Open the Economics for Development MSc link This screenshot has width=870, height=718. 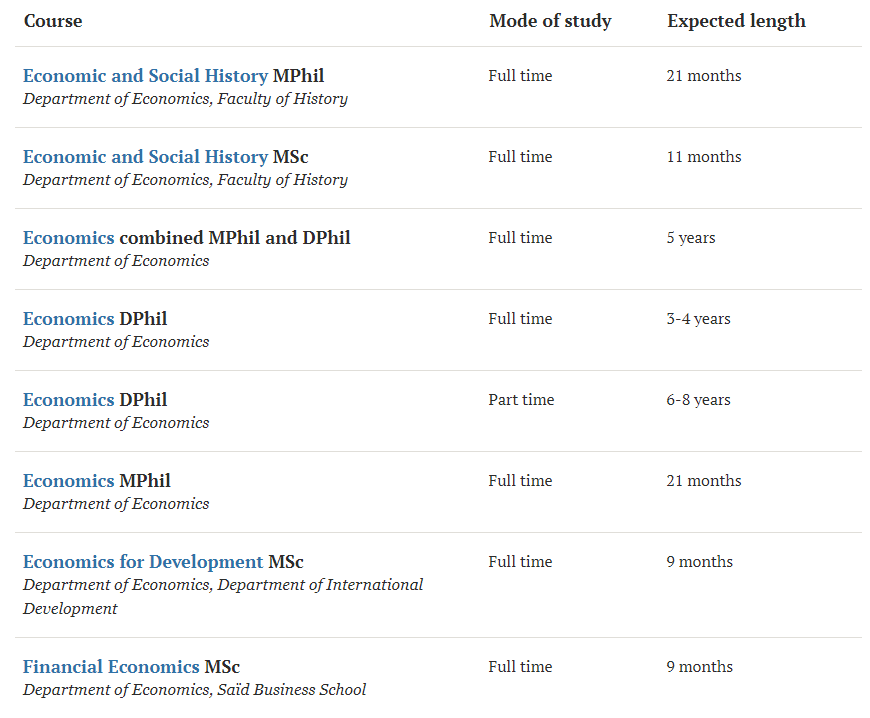click(x=143, y=562)
